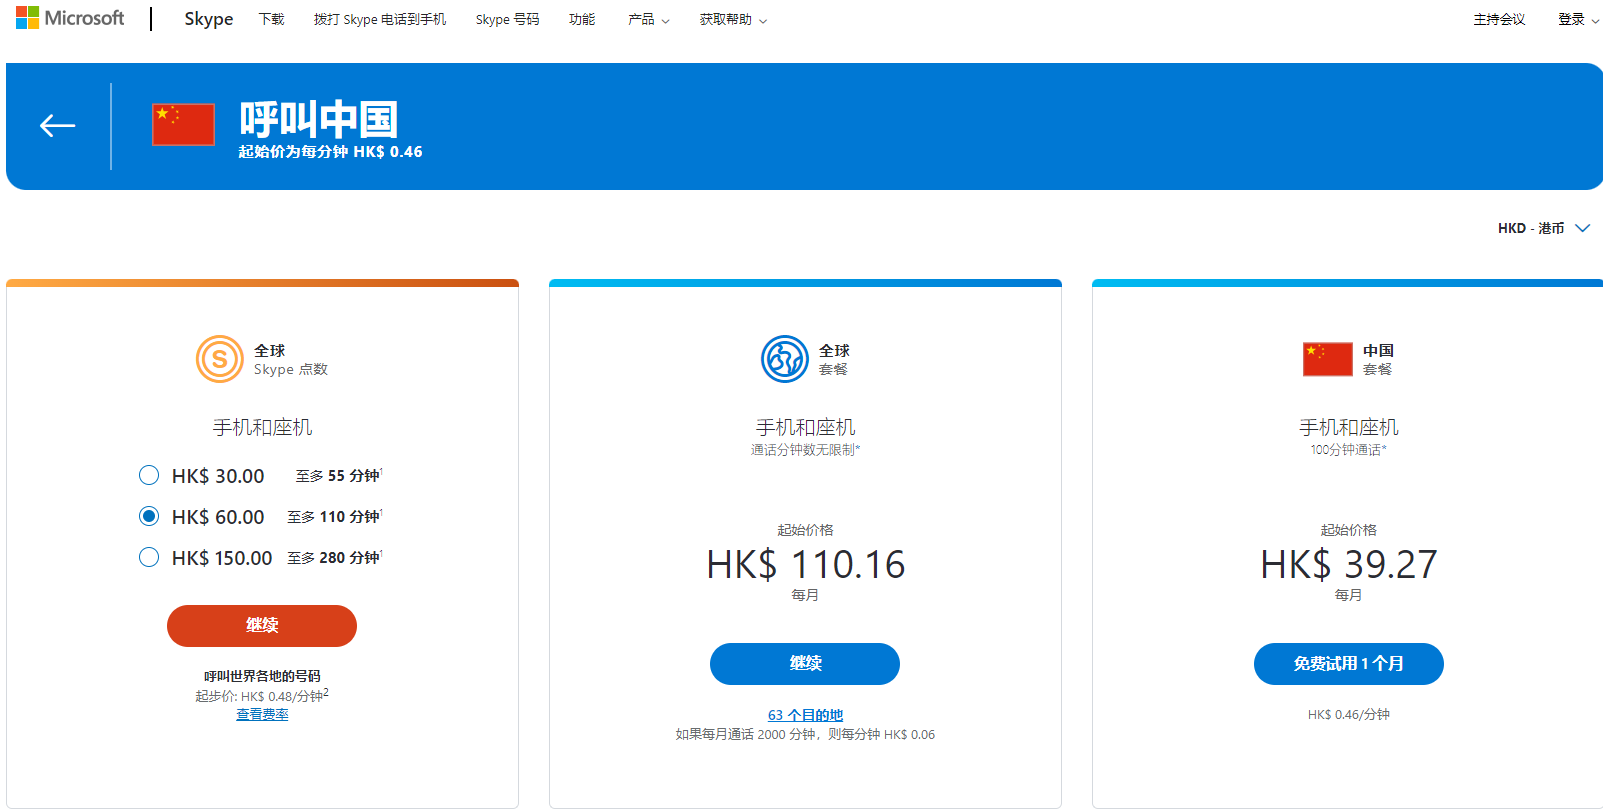
Task: Click the blue 继续 button for 全球套餐
Action: 805,664
